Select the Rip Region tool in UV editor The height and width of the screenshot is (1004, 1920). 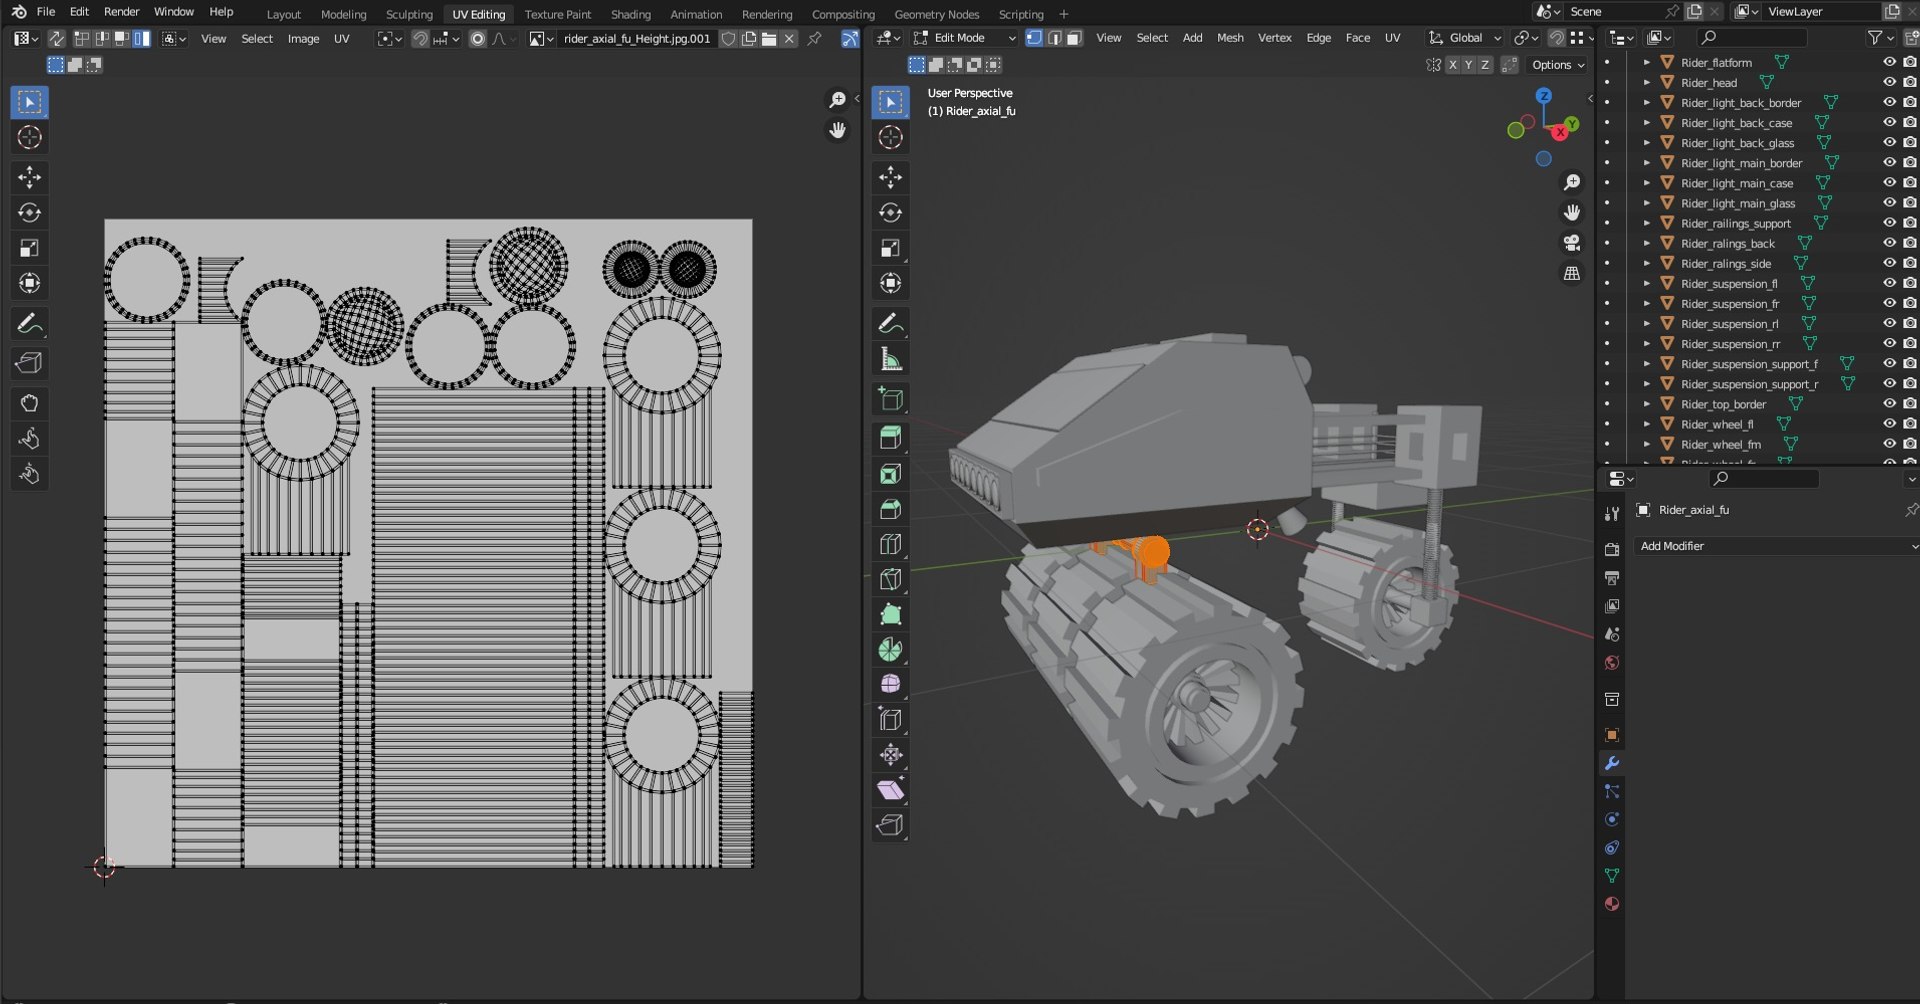(x=29, y=363)
